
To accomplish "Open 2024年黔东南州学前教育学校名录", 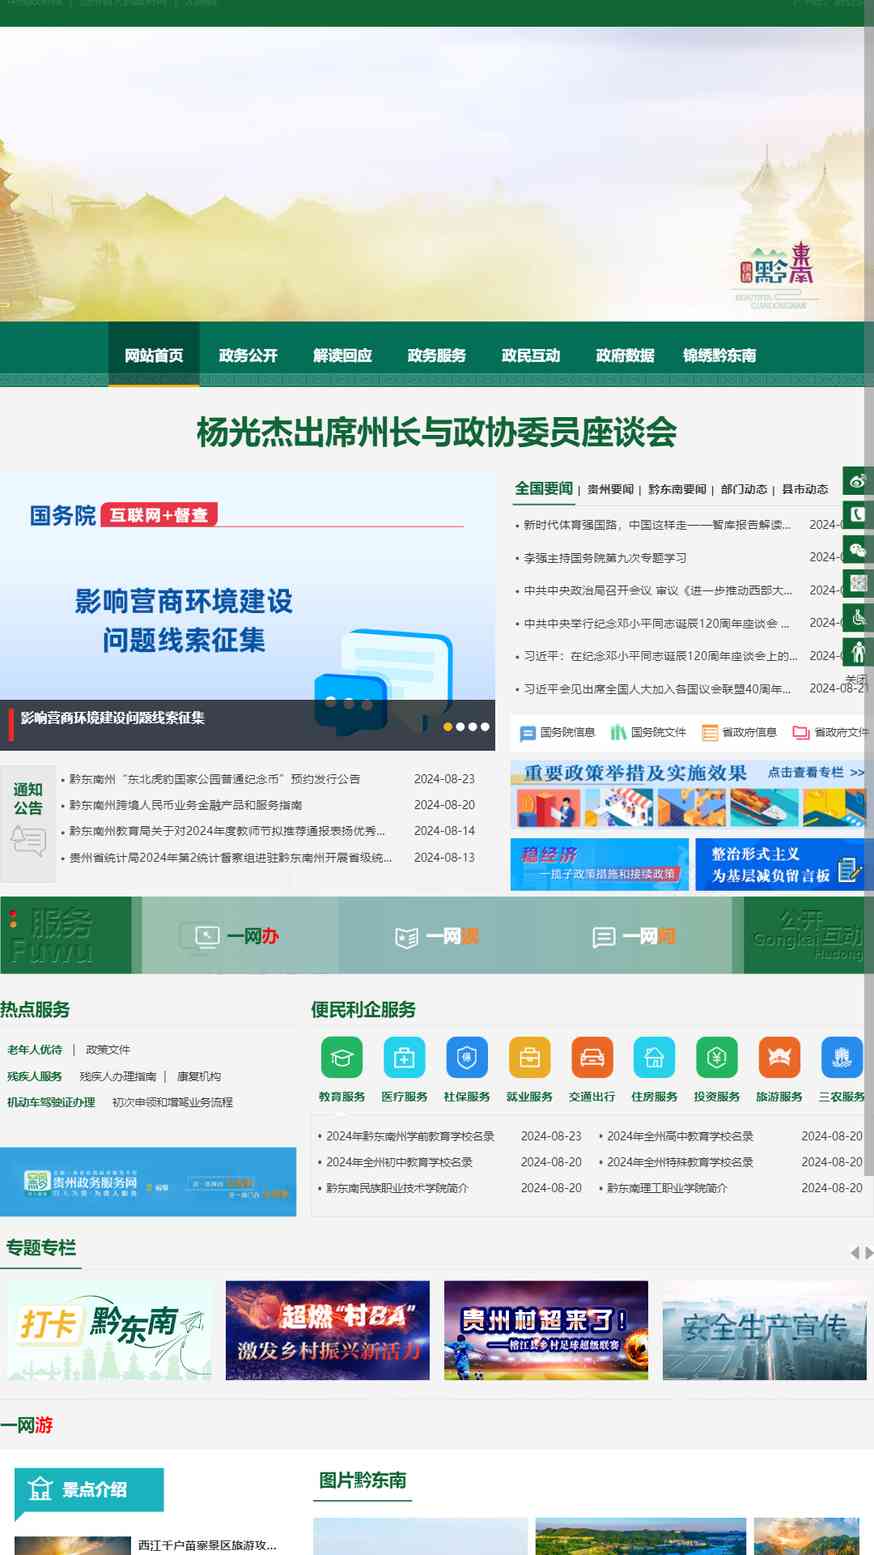I will [x=410, y=1136].
